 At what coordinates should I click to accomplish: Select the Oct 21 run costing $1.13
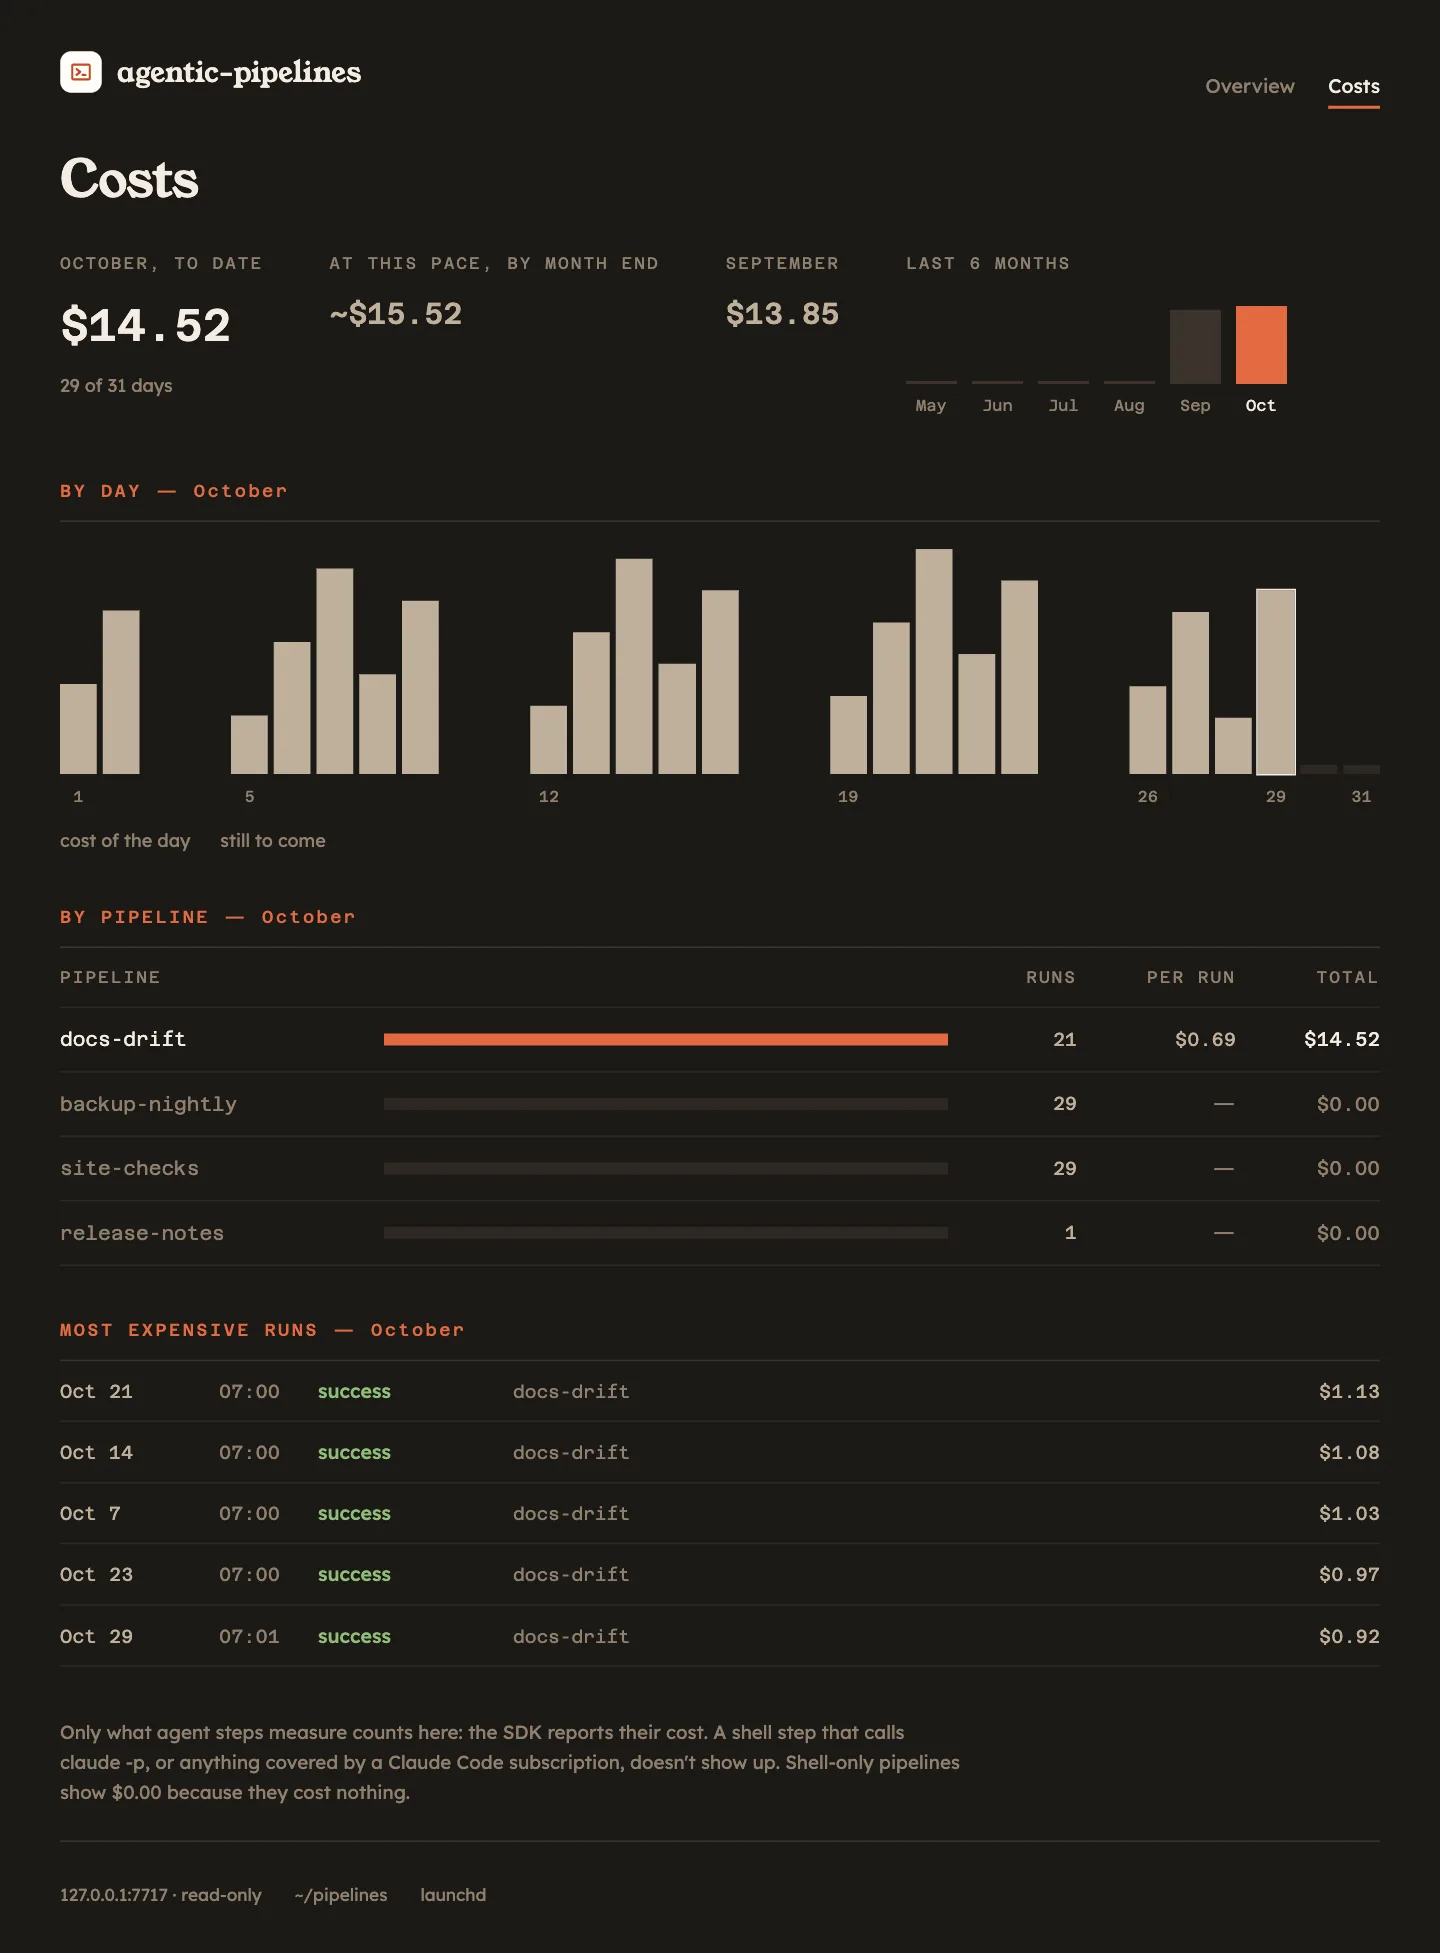[720, 1391]
